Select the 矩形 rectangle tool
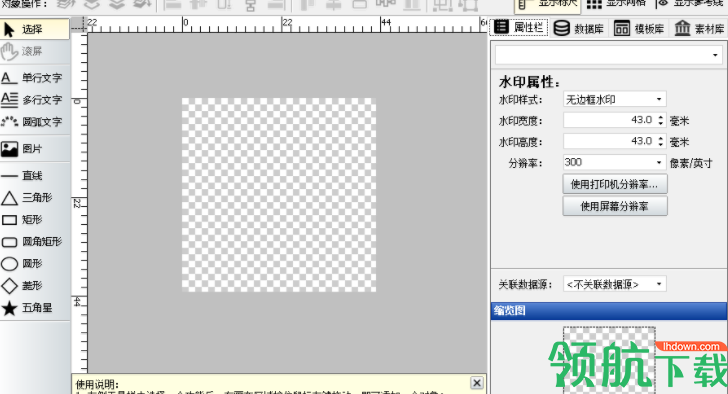Screen dimensions: 728x394 34,220
